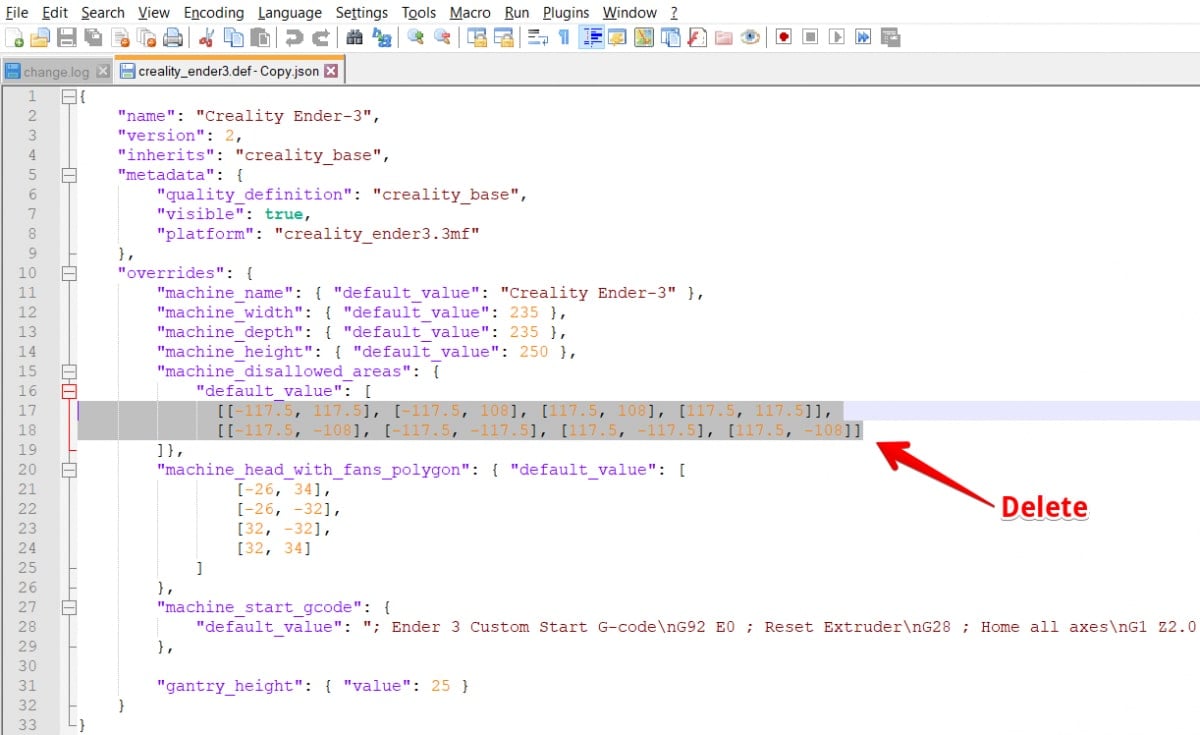
Task: Cut selection with the scissors icon
Action: point(206,38)
